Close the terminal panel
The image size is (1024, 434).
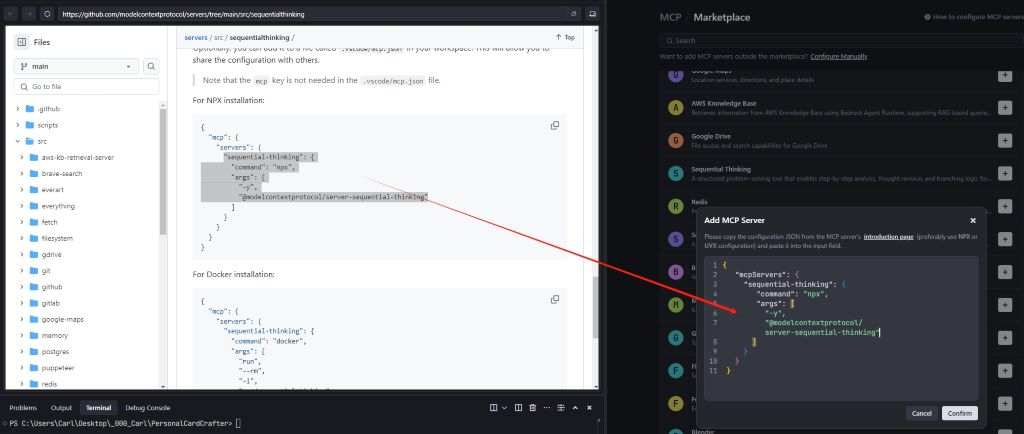click(x=589, y=408)
